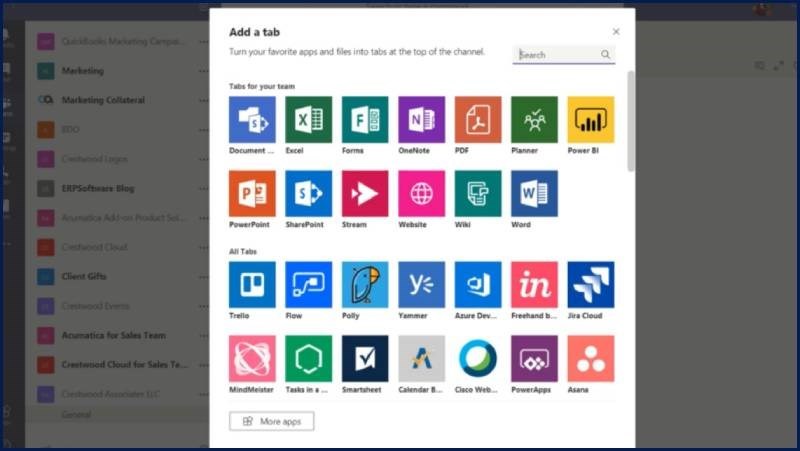Open more options for ERPSoftware Blog

[203, 188]
